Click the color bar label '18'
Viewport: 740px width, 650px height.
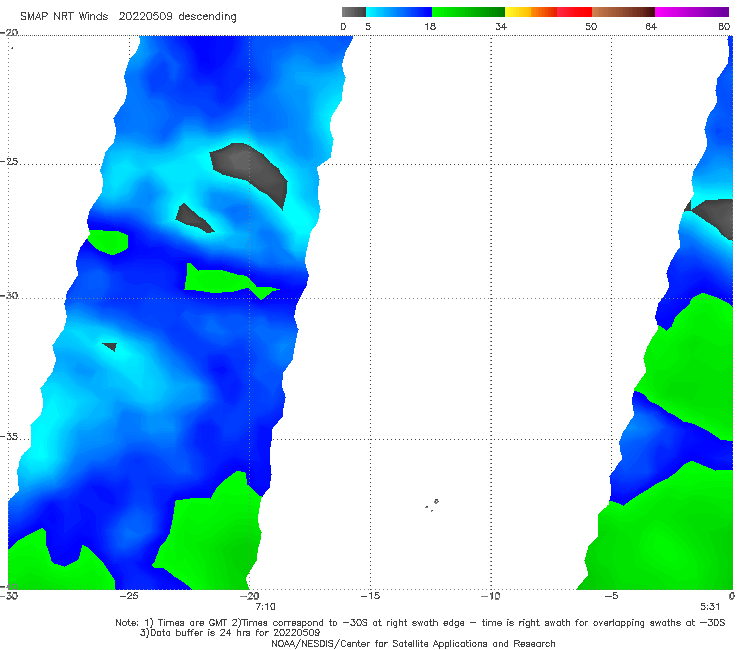pyautogui.click(x=430, y=27)
